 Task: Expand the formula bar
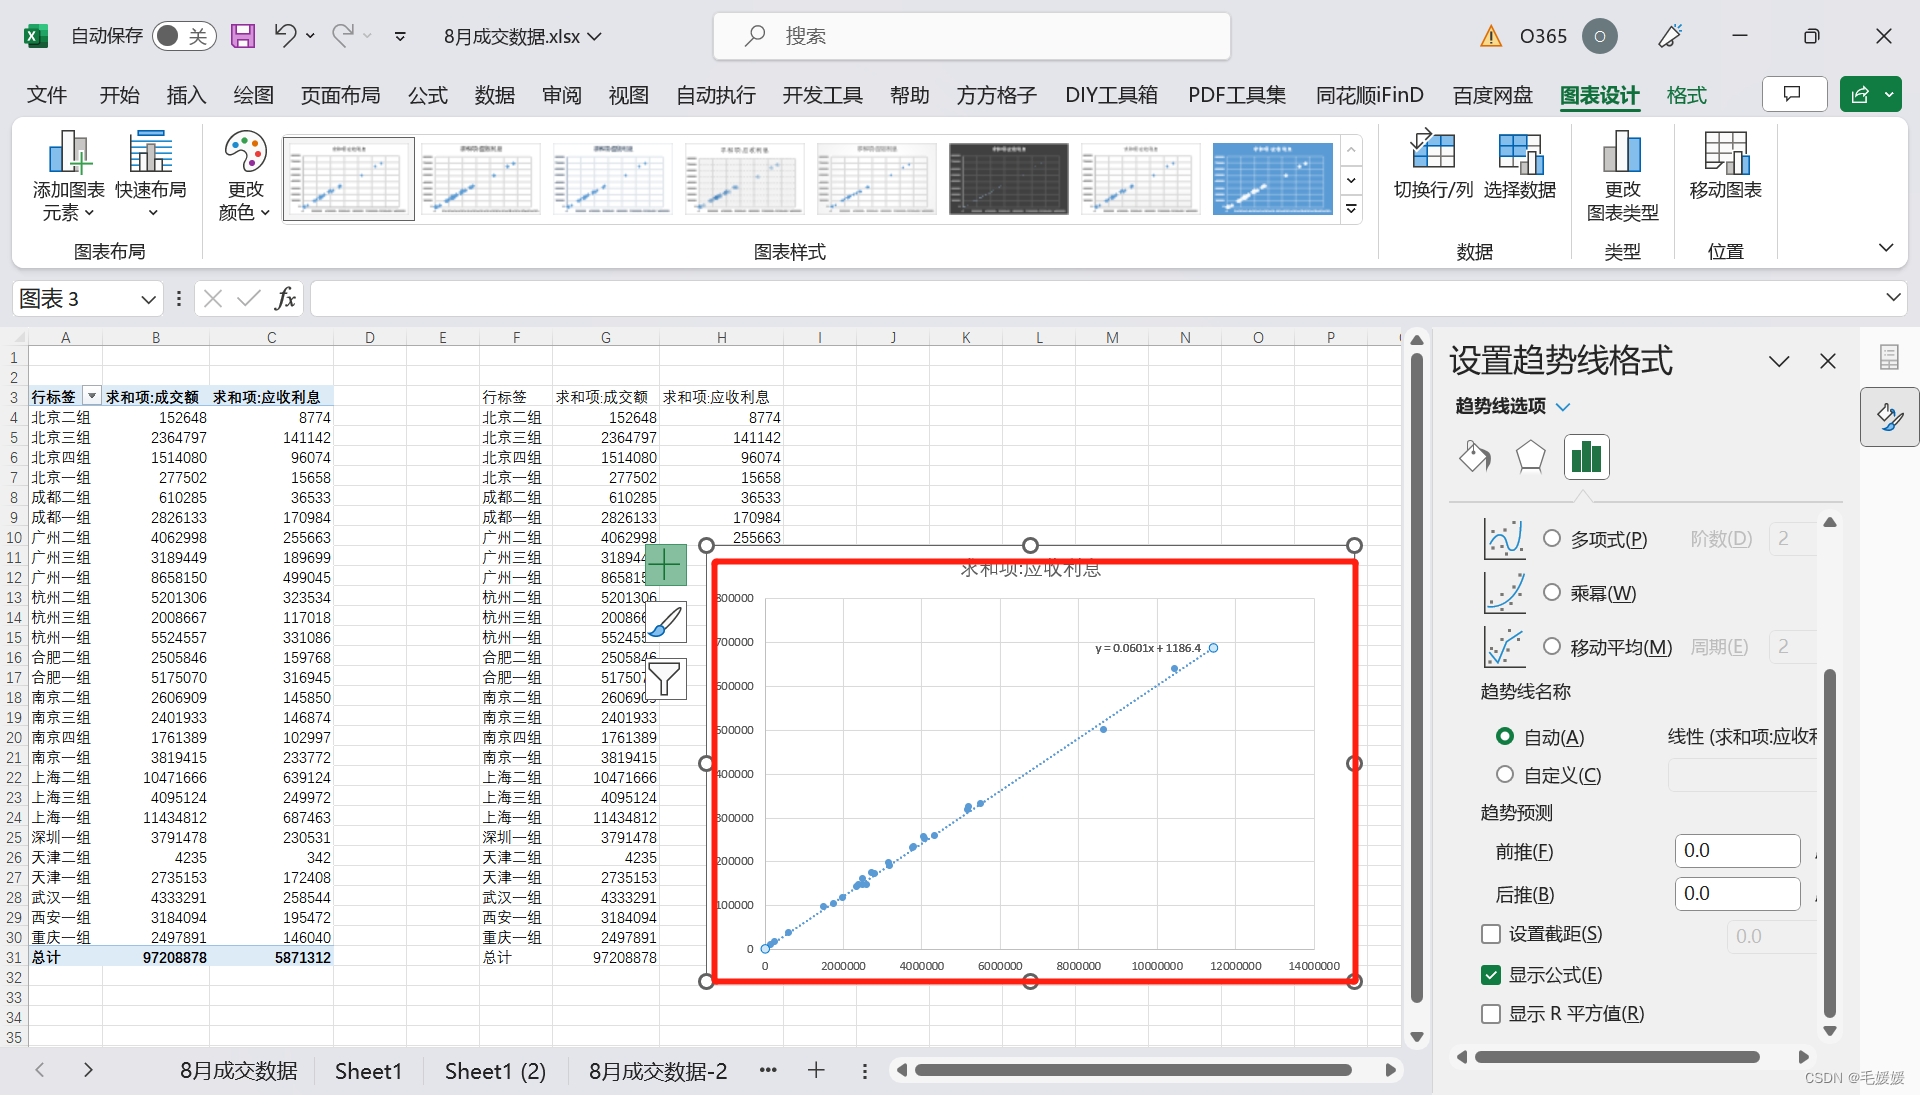click(1892, 297)
